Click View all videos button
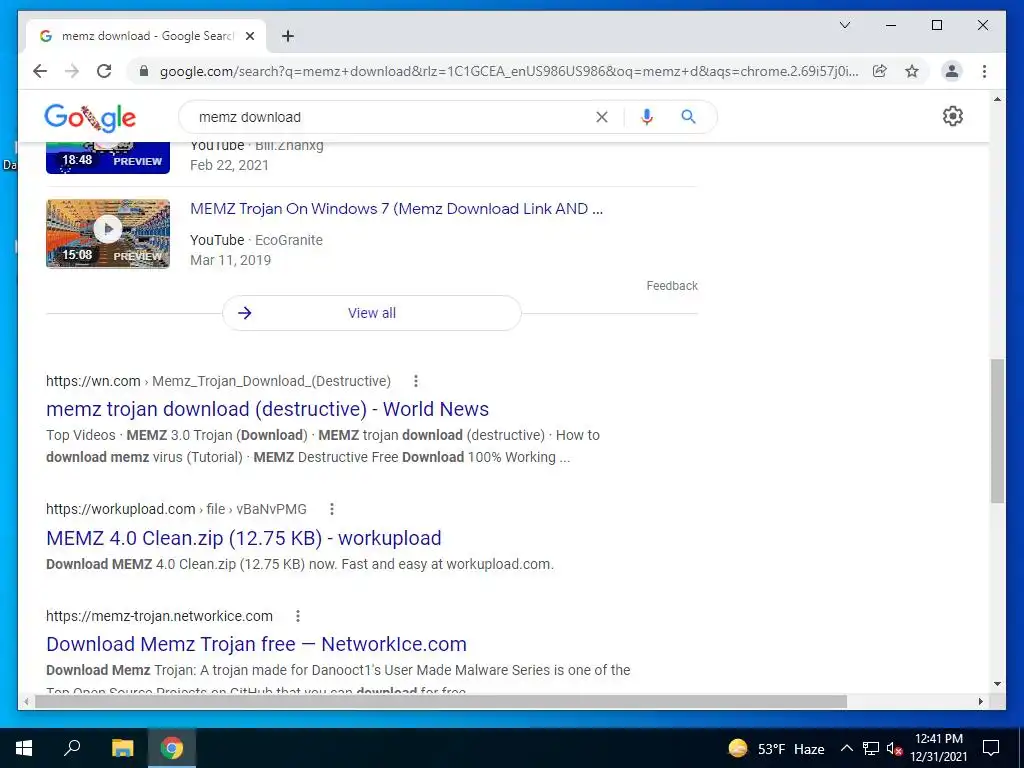The height and width of the screenshot is (768, 1024). [372, 313]
